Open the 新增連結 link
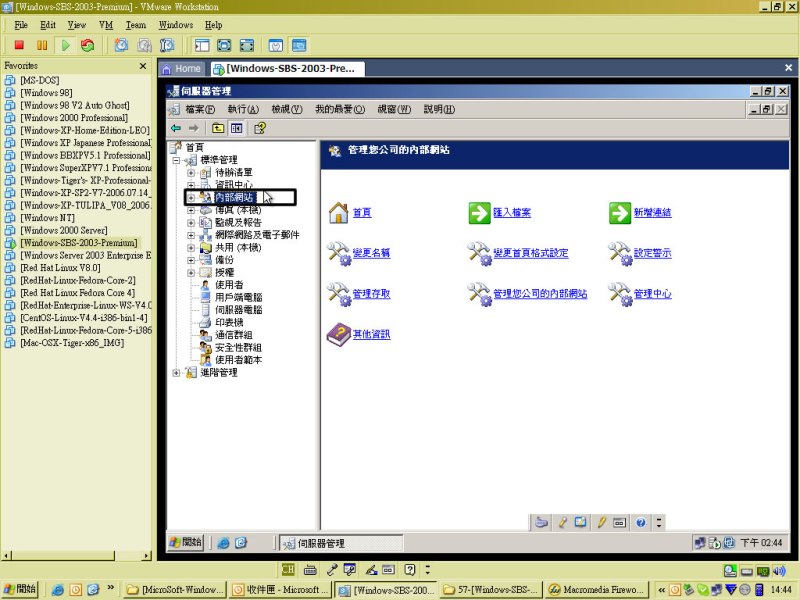 653,213
